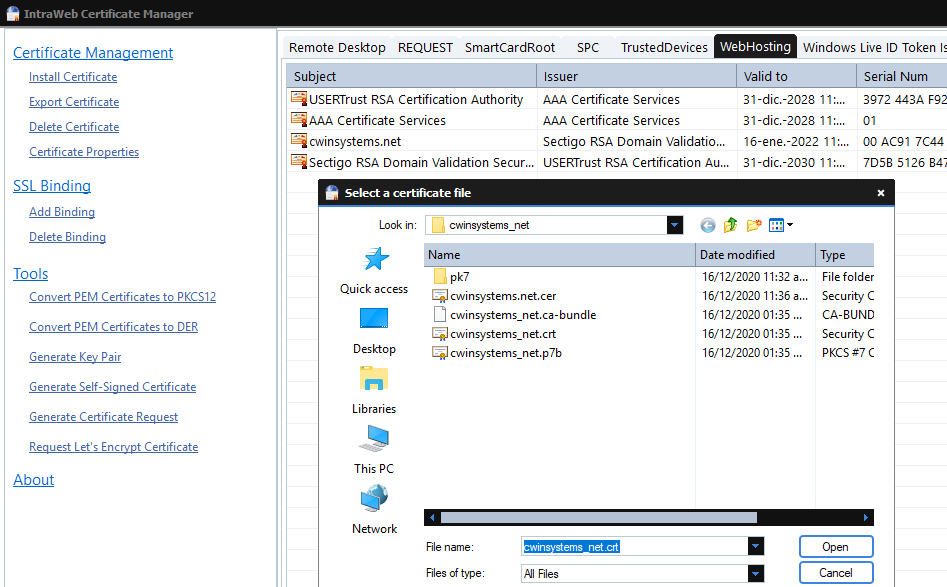This screenshot has width=947, height=587.
Task: Jump to Libraries in places bar
Action: [374, 380]
